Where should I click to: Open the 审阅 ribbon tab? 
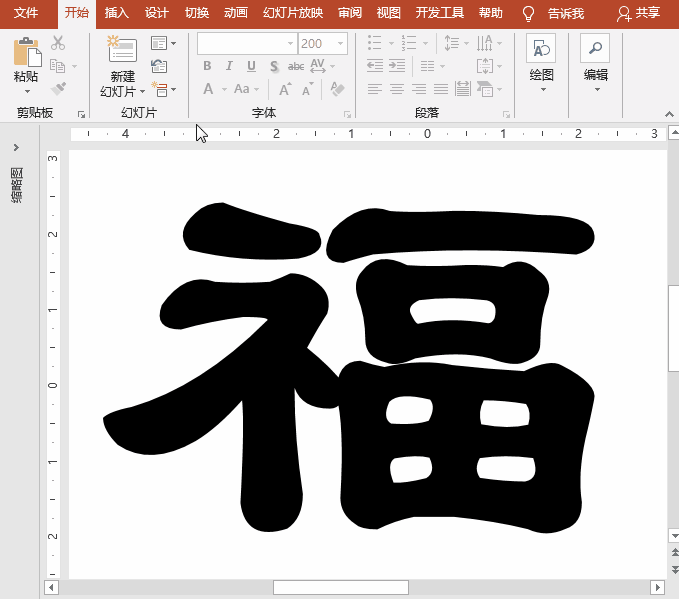coord(350,13)
